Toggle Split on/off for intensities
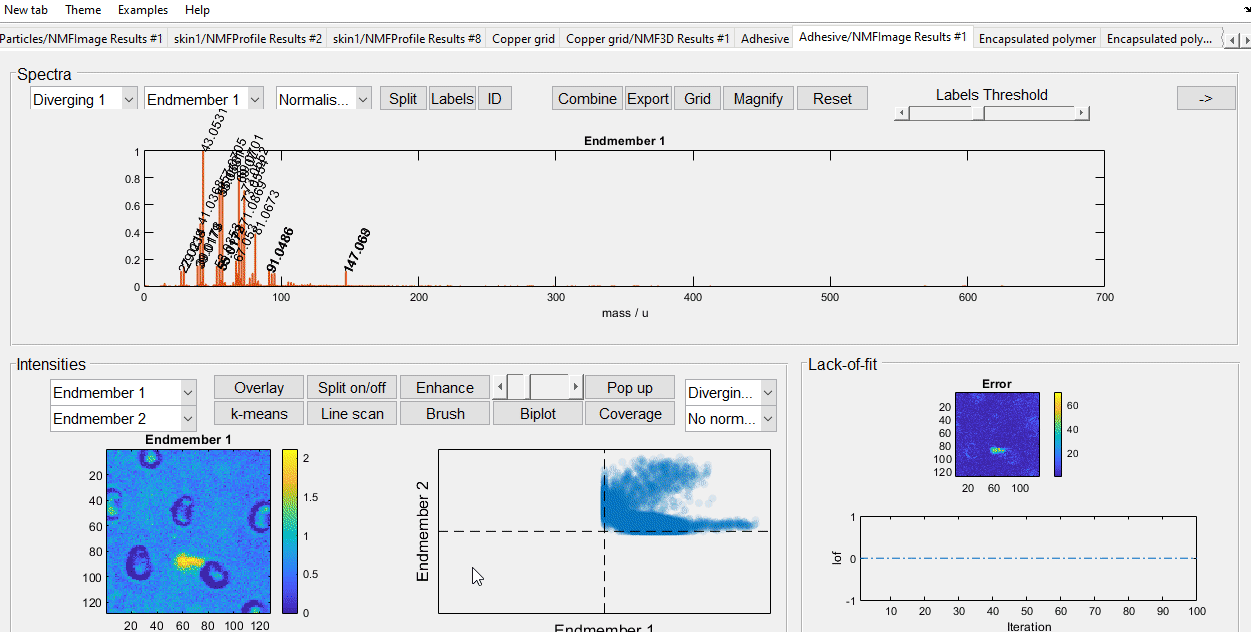Screen dimensions: 1251x632 pos(352,388)
